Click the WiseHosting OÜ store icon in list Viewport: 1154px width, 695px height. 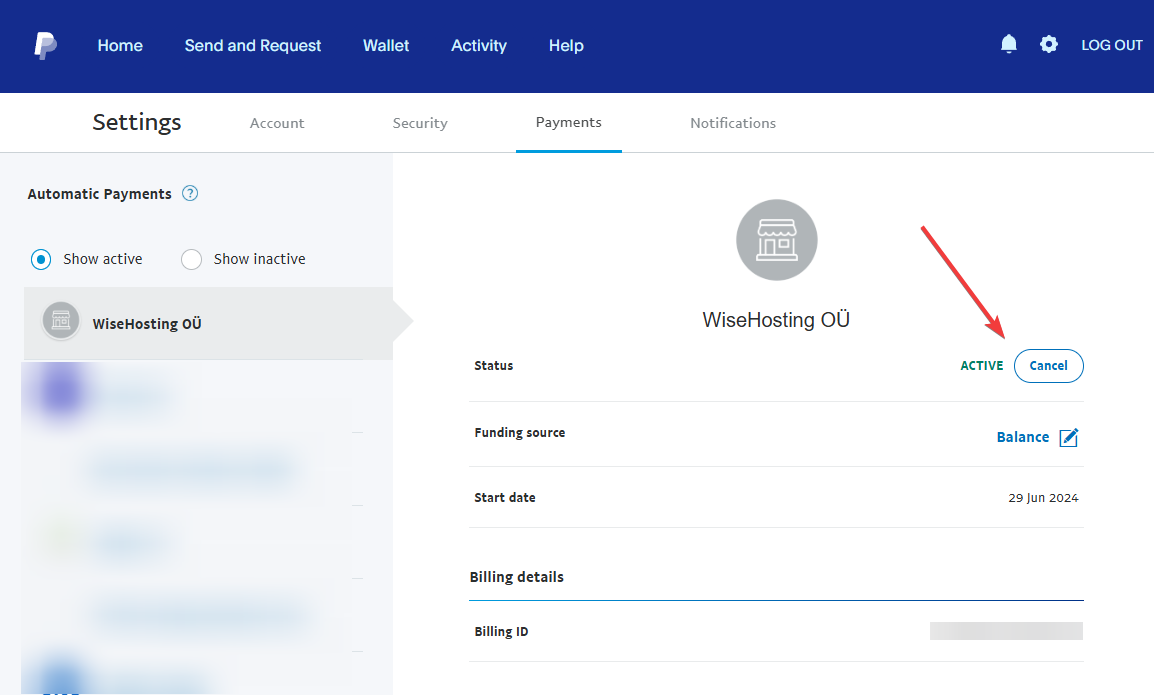pyautogui.click(x=61, y=320)
